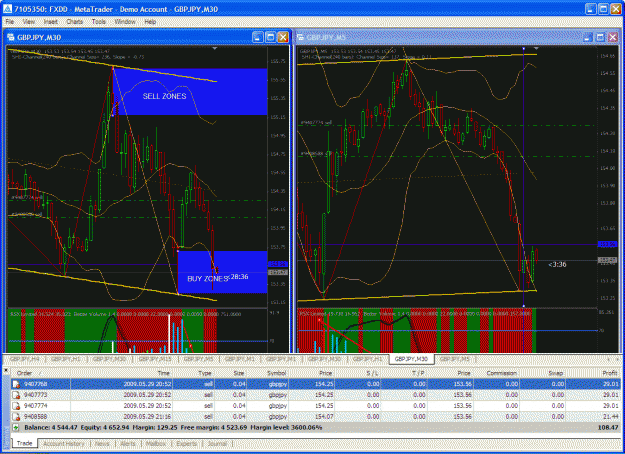Maximize the GBPJPY,M5 chart window
The width and height of the screenshot is (625, 454).
(x=600, y=37)
